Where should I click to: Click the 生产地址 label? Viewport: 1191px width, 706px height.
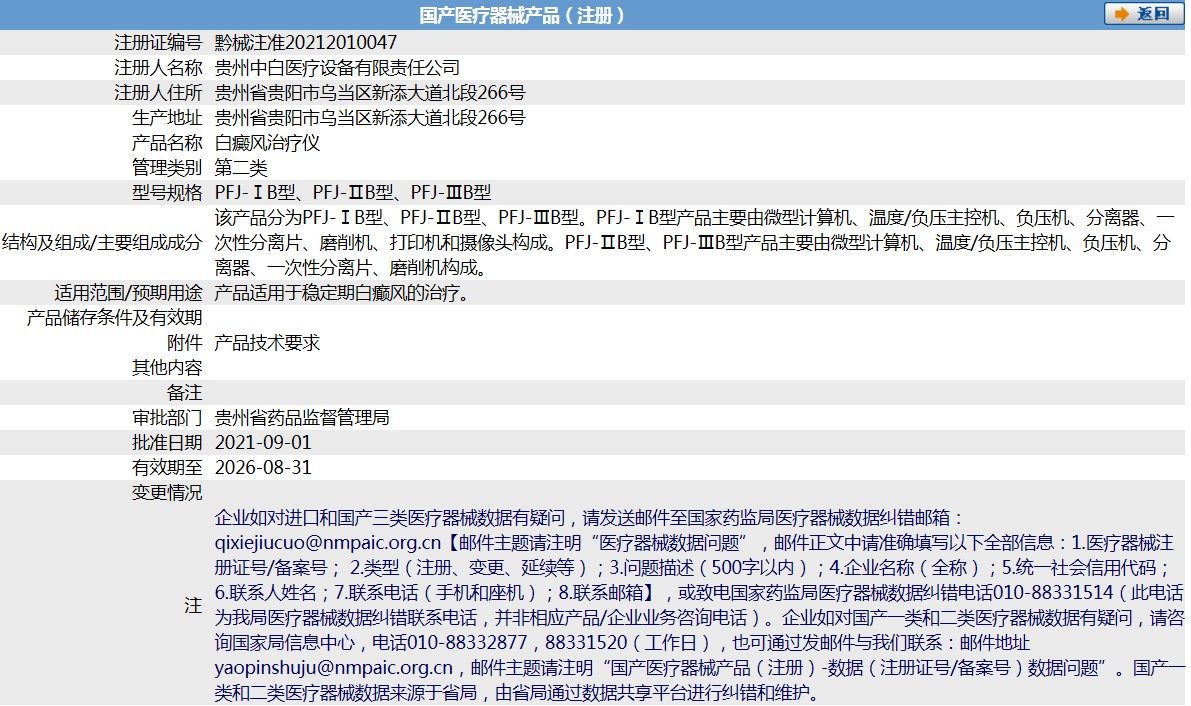coord(167,118)
